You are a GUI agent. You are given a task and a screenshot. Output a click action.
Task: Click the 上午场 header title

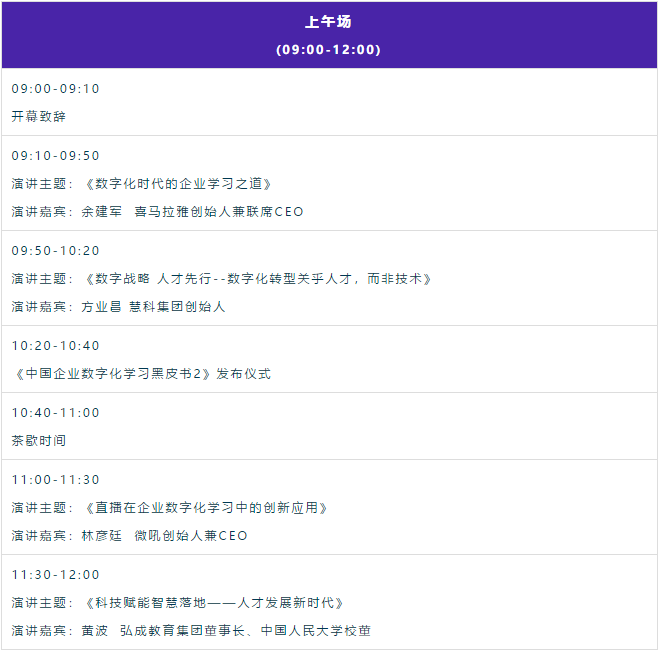[328, 22]
